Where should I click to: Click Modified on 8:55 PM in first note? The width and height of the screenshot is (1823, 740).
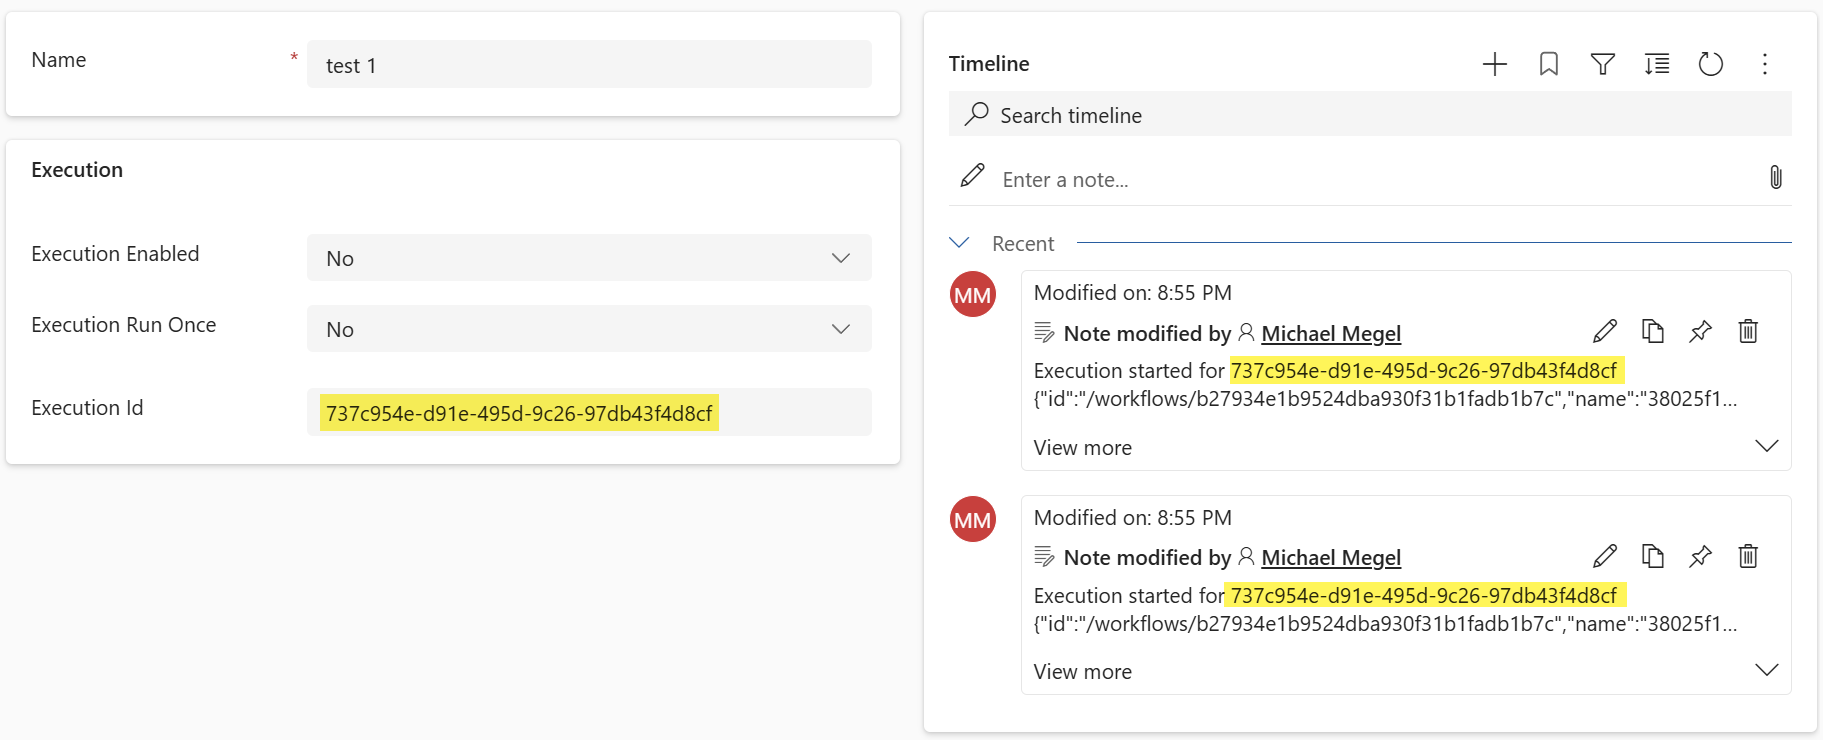tap(1133, 293)
